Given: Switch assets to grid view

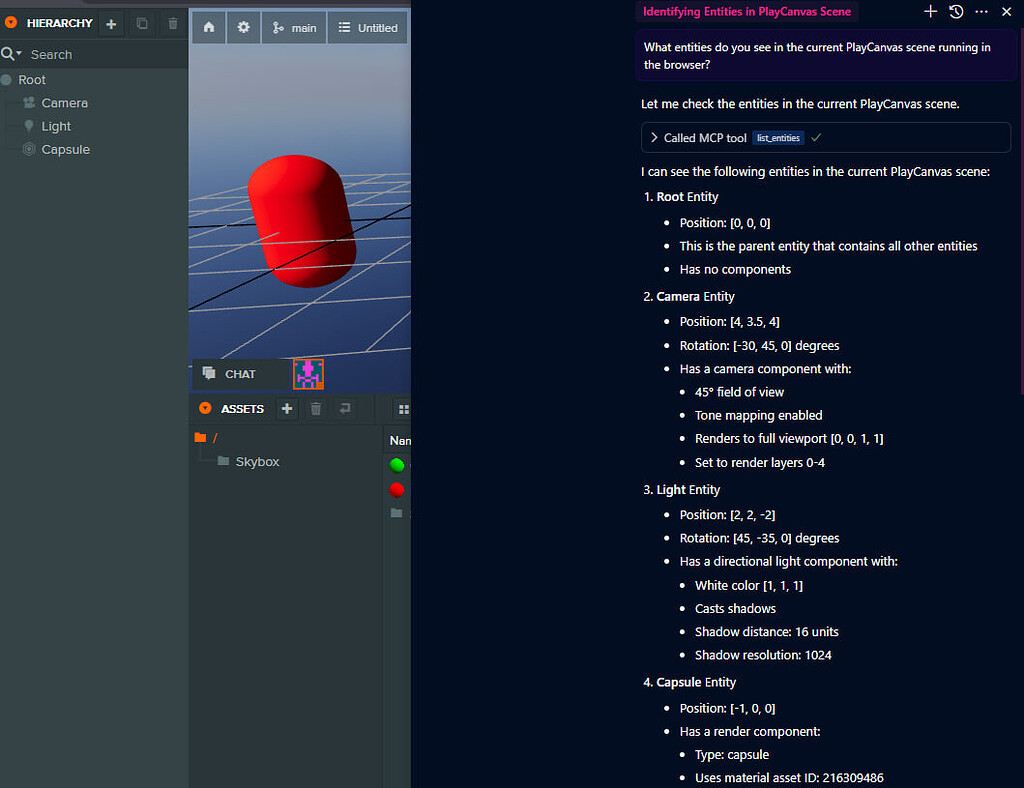Looking at the screenshot, I should [403, 408].
